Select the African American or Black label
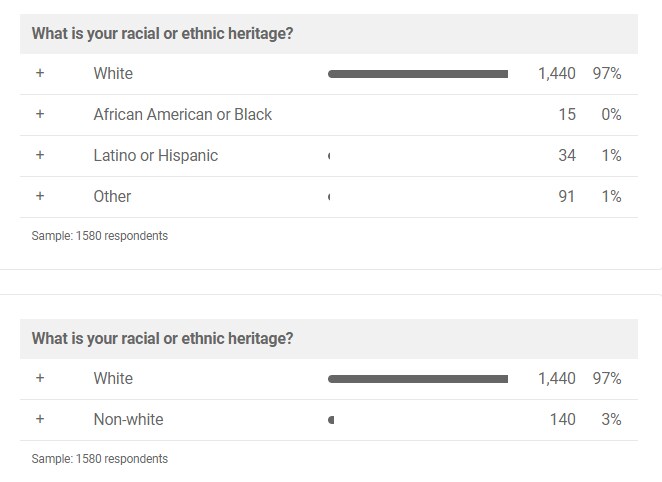The image size is (662, 482). [x=182, y=114]
